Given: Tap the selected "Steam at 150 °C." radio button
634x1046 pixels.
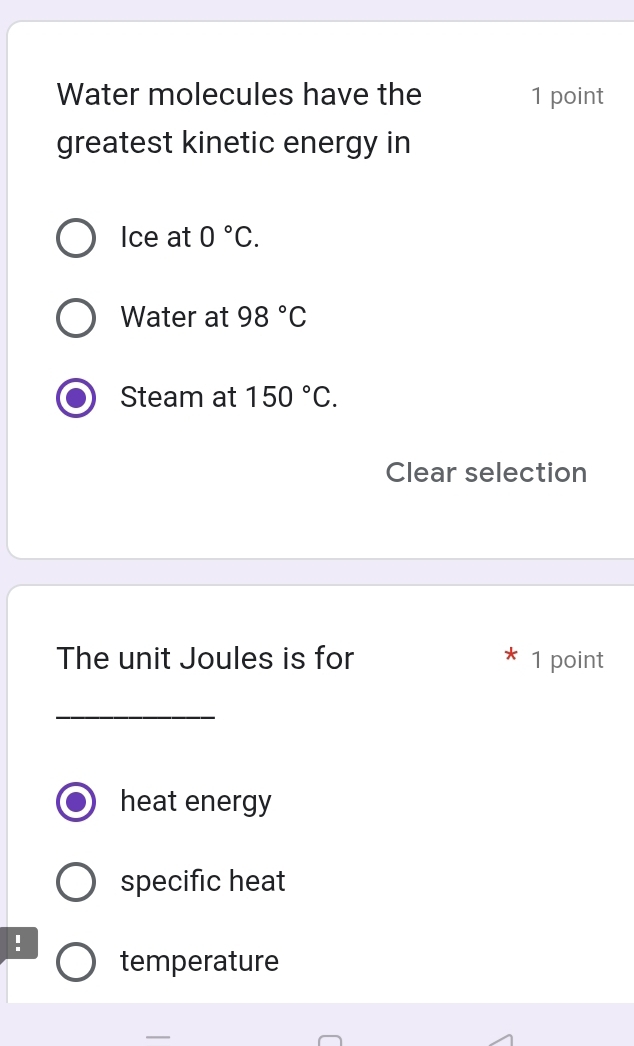Looking at the screenshot, I should (x=76, y=398).
